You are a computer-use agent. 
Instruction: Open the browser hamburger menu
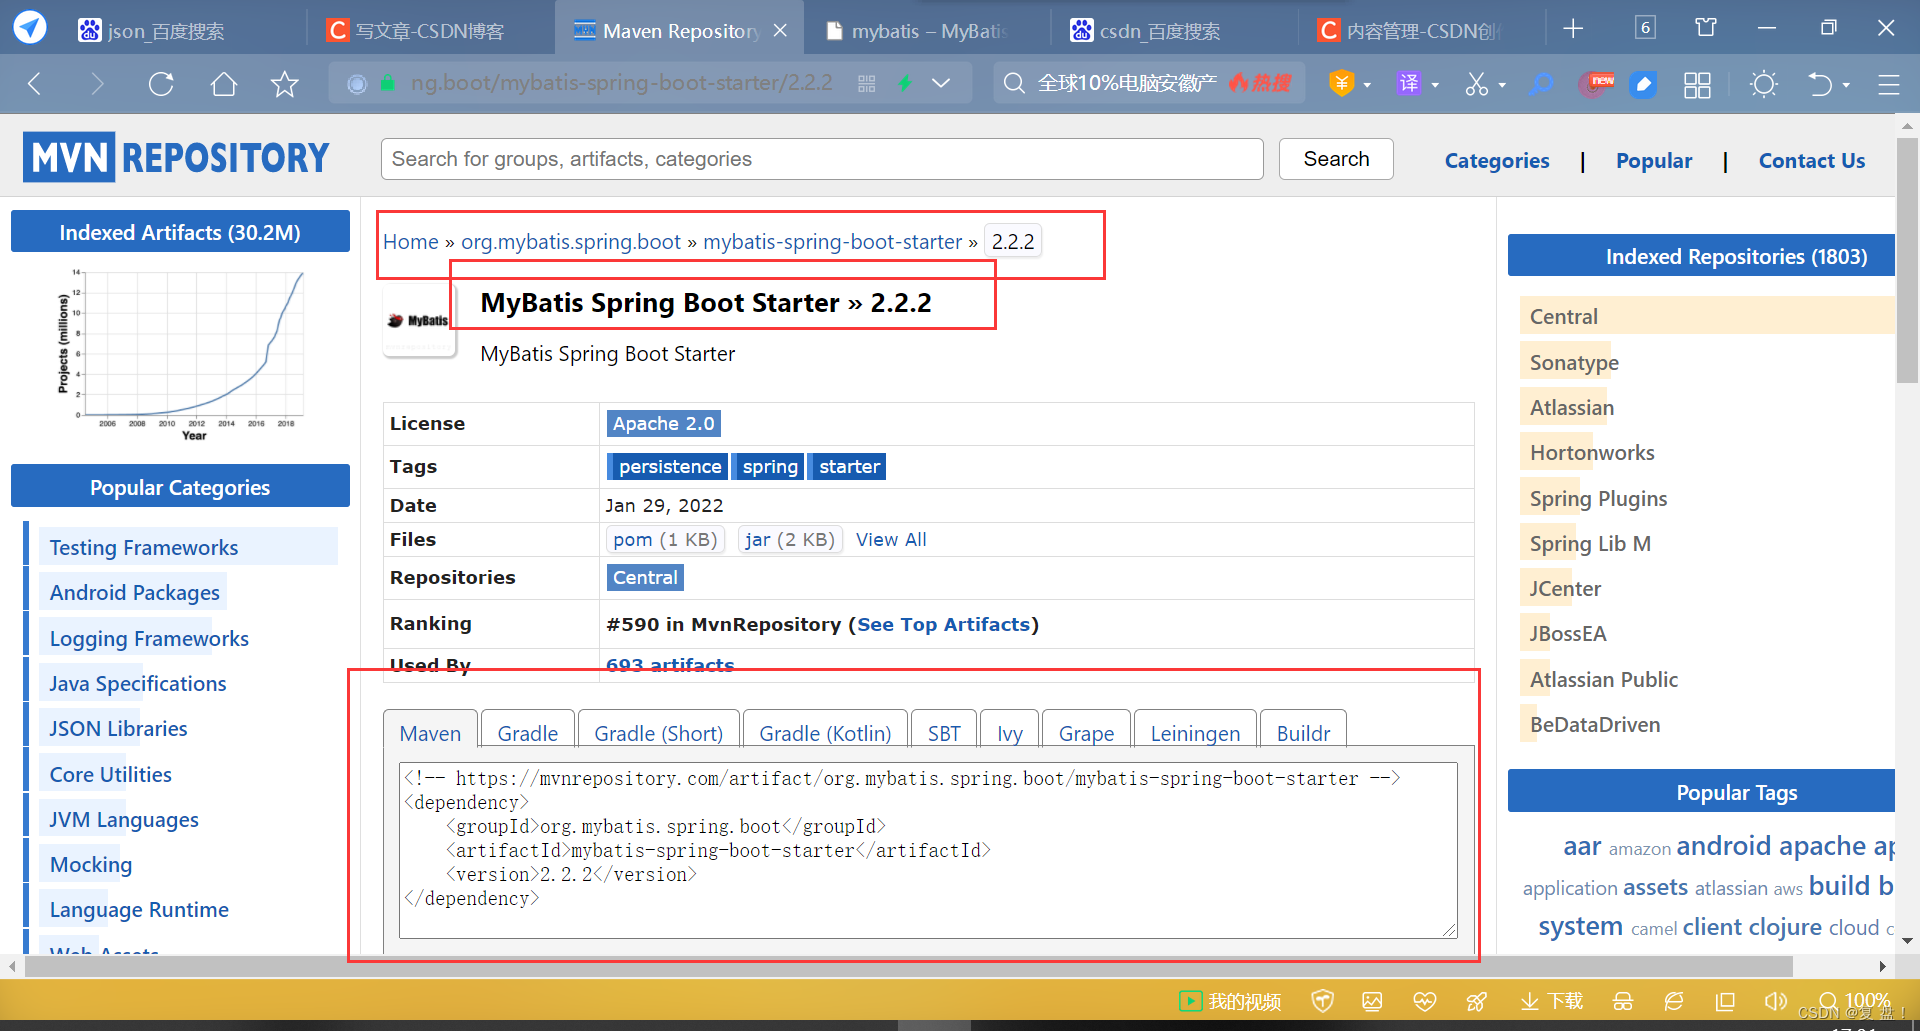[1888, 84]
